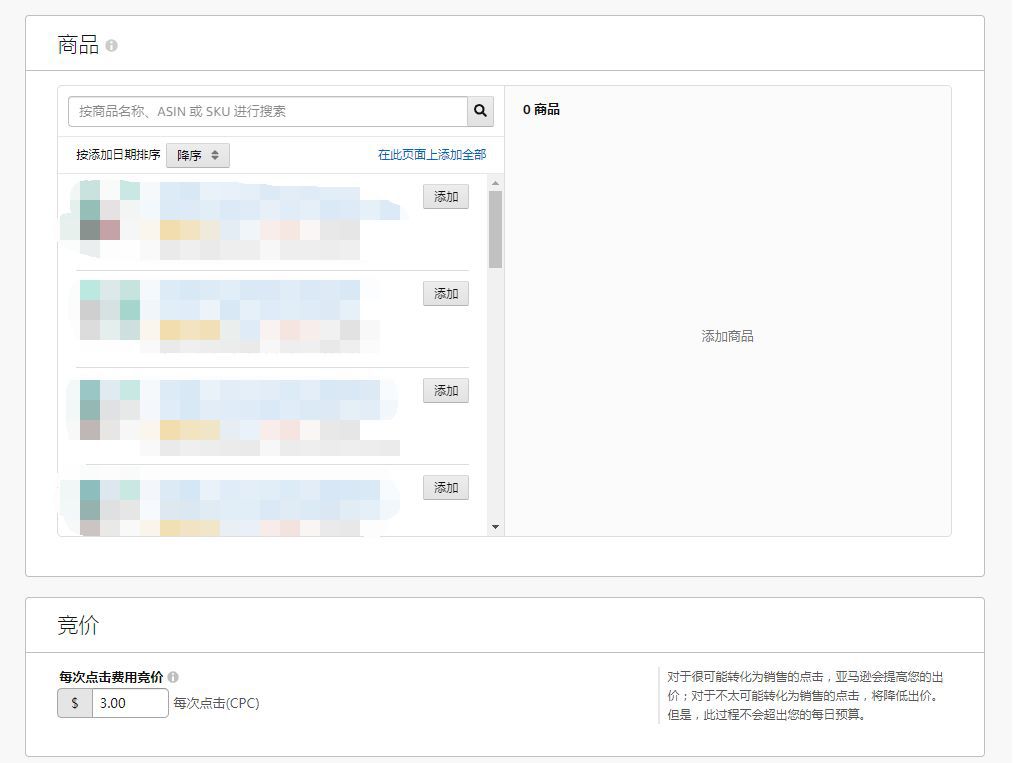Click the CPC bid field showing 3.00
Image resolution: width=1022 pixels, height=763 pixels.
[x=130, y=703]
